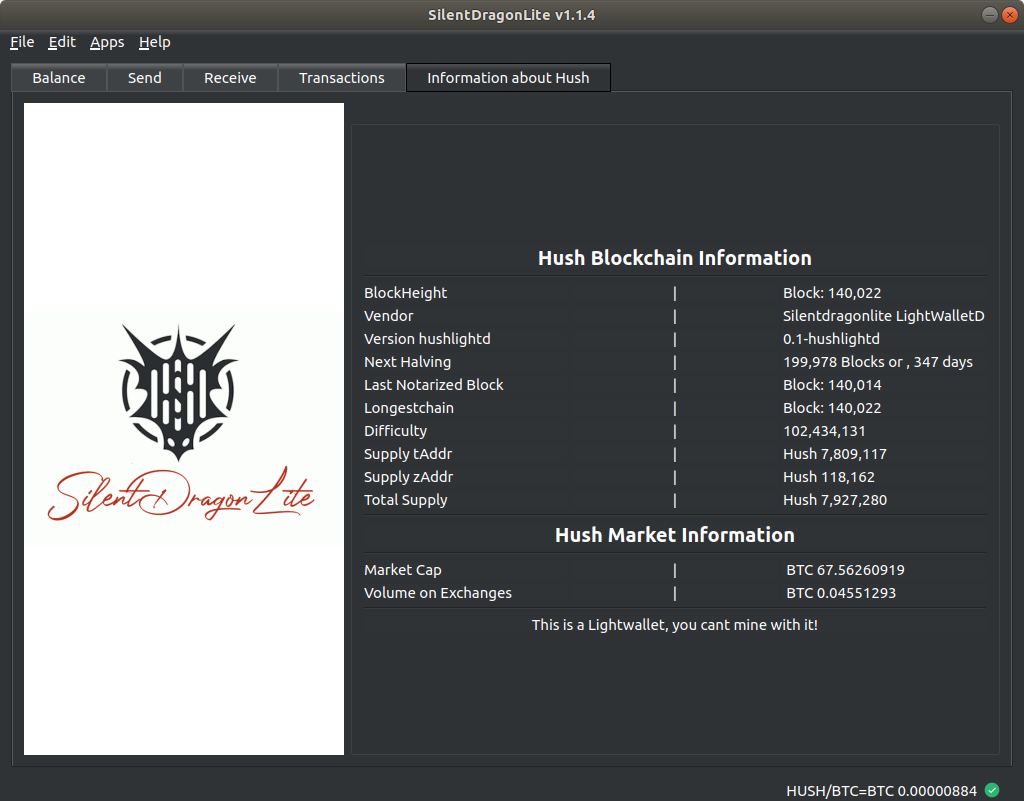Open the File menu
The image size is (1024, 801).
pyautogui.click(x=22, y=42)
